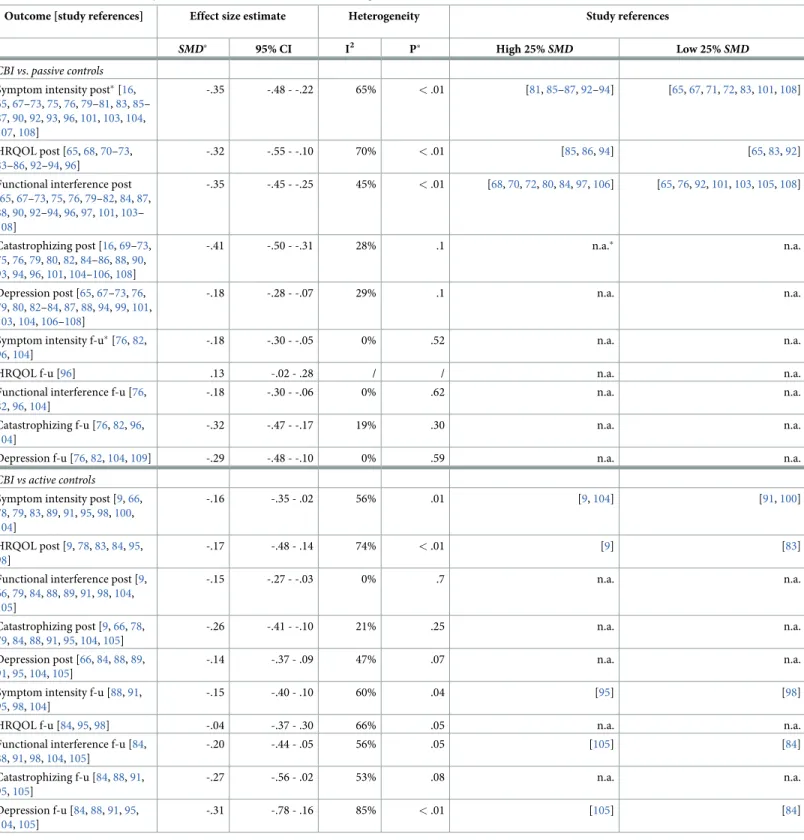The height and width of the screenshot is (840, 804).
Task: Select the 'Low 25% SMD' sub-header
Action: 712,49
